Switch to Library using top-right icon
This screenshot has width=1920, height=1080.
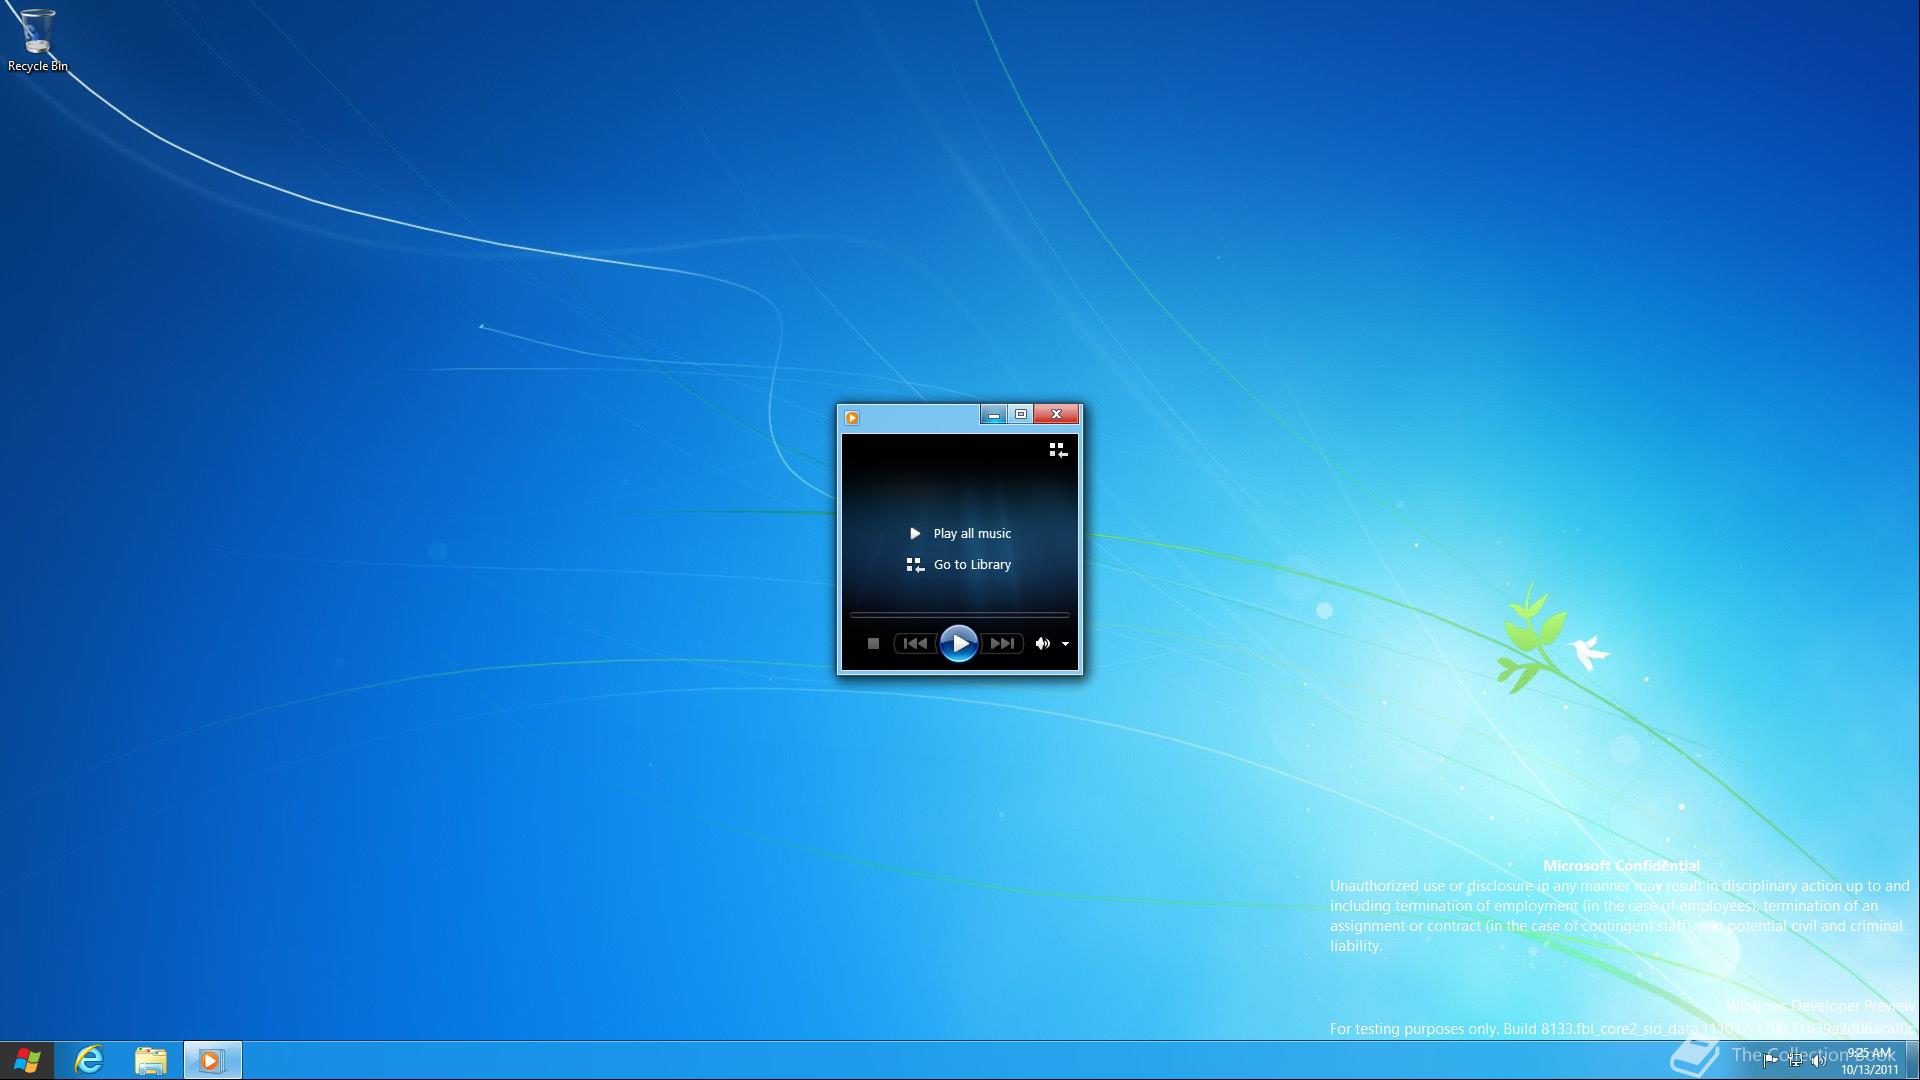1058,450
